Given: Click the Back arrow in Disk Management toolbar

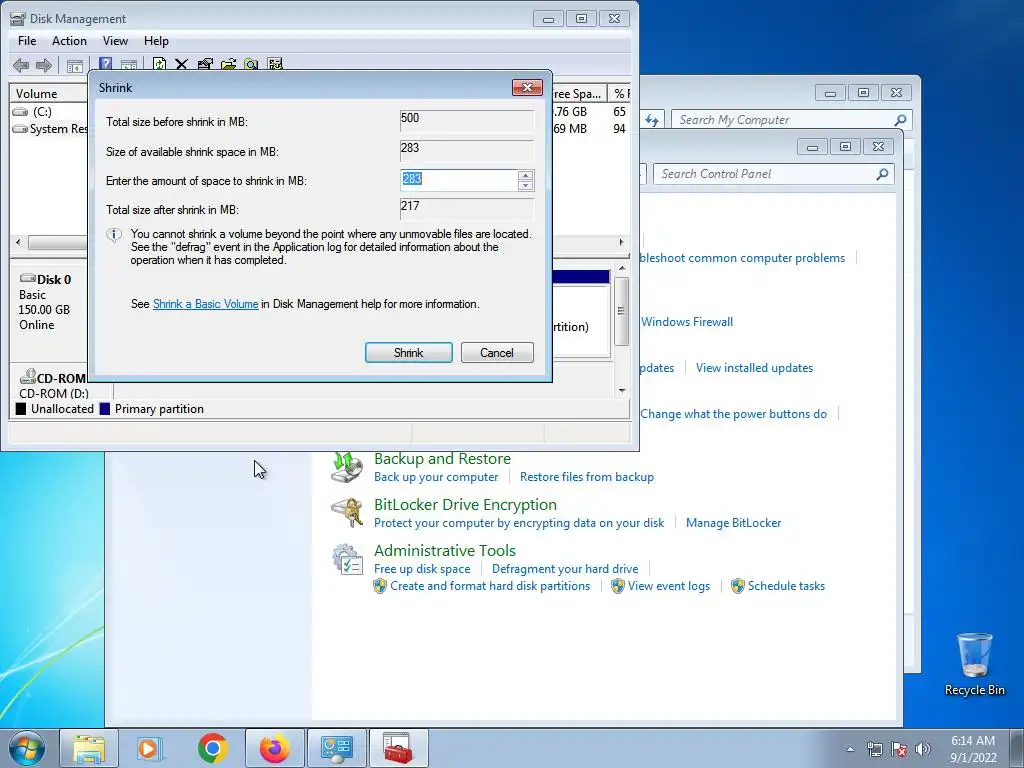Looking at the screenshot, I should coord(21,65).
